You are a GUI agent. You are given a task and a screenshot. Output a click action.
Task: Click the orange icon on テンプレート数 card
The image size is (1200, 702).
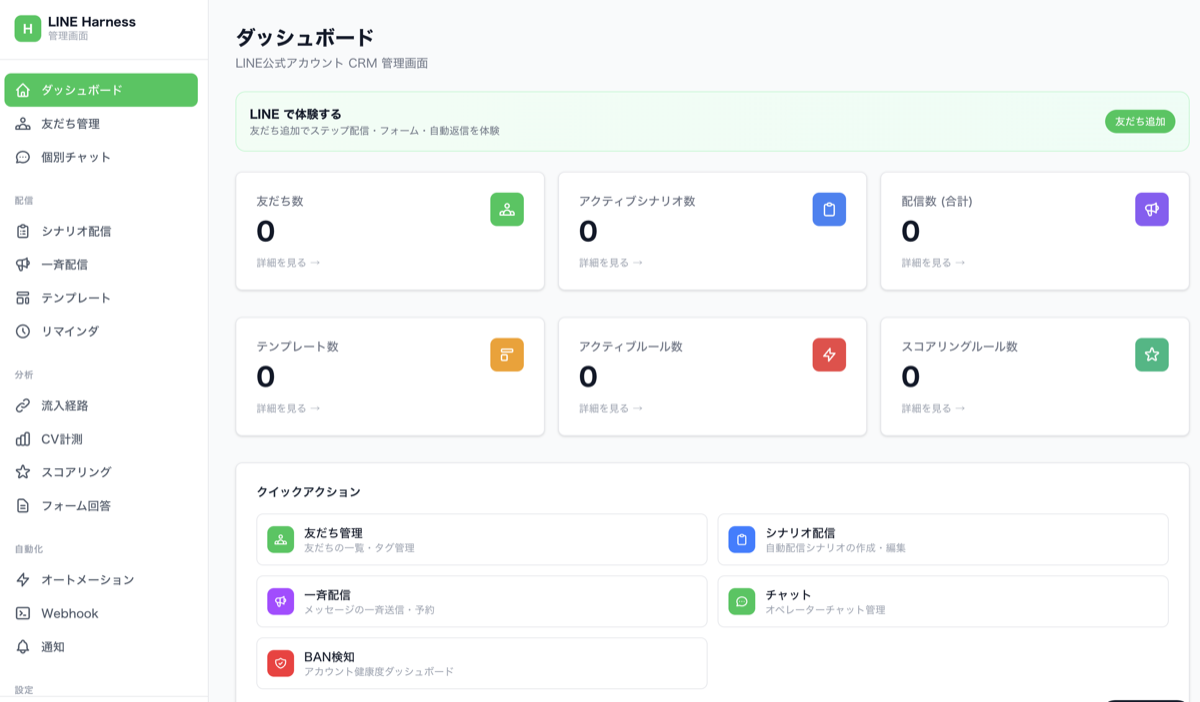(x=507, y=354)
